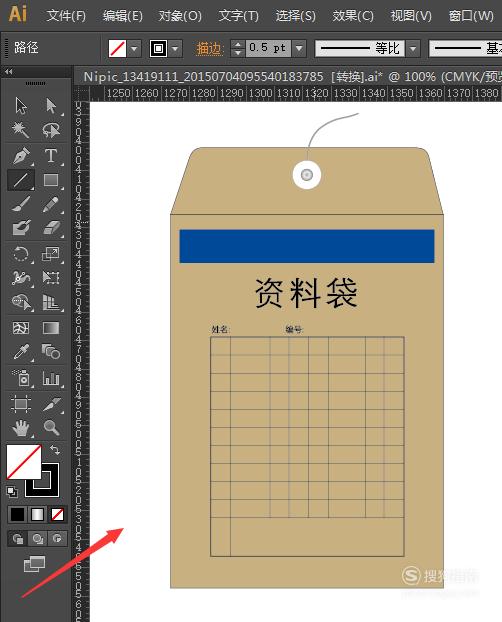Select the Eraser tool
This screenshot has height=622, width=502.
click(x=51, y=228)
